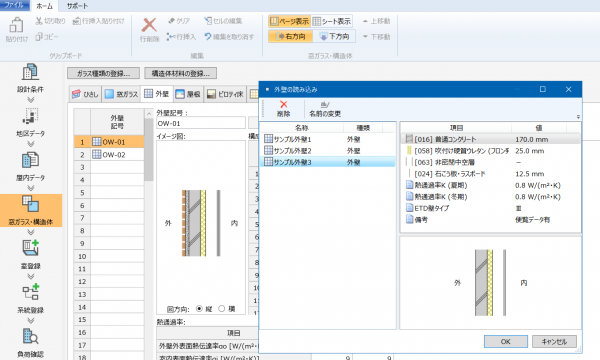Select the 縦 radio button

tap(199, 308)
